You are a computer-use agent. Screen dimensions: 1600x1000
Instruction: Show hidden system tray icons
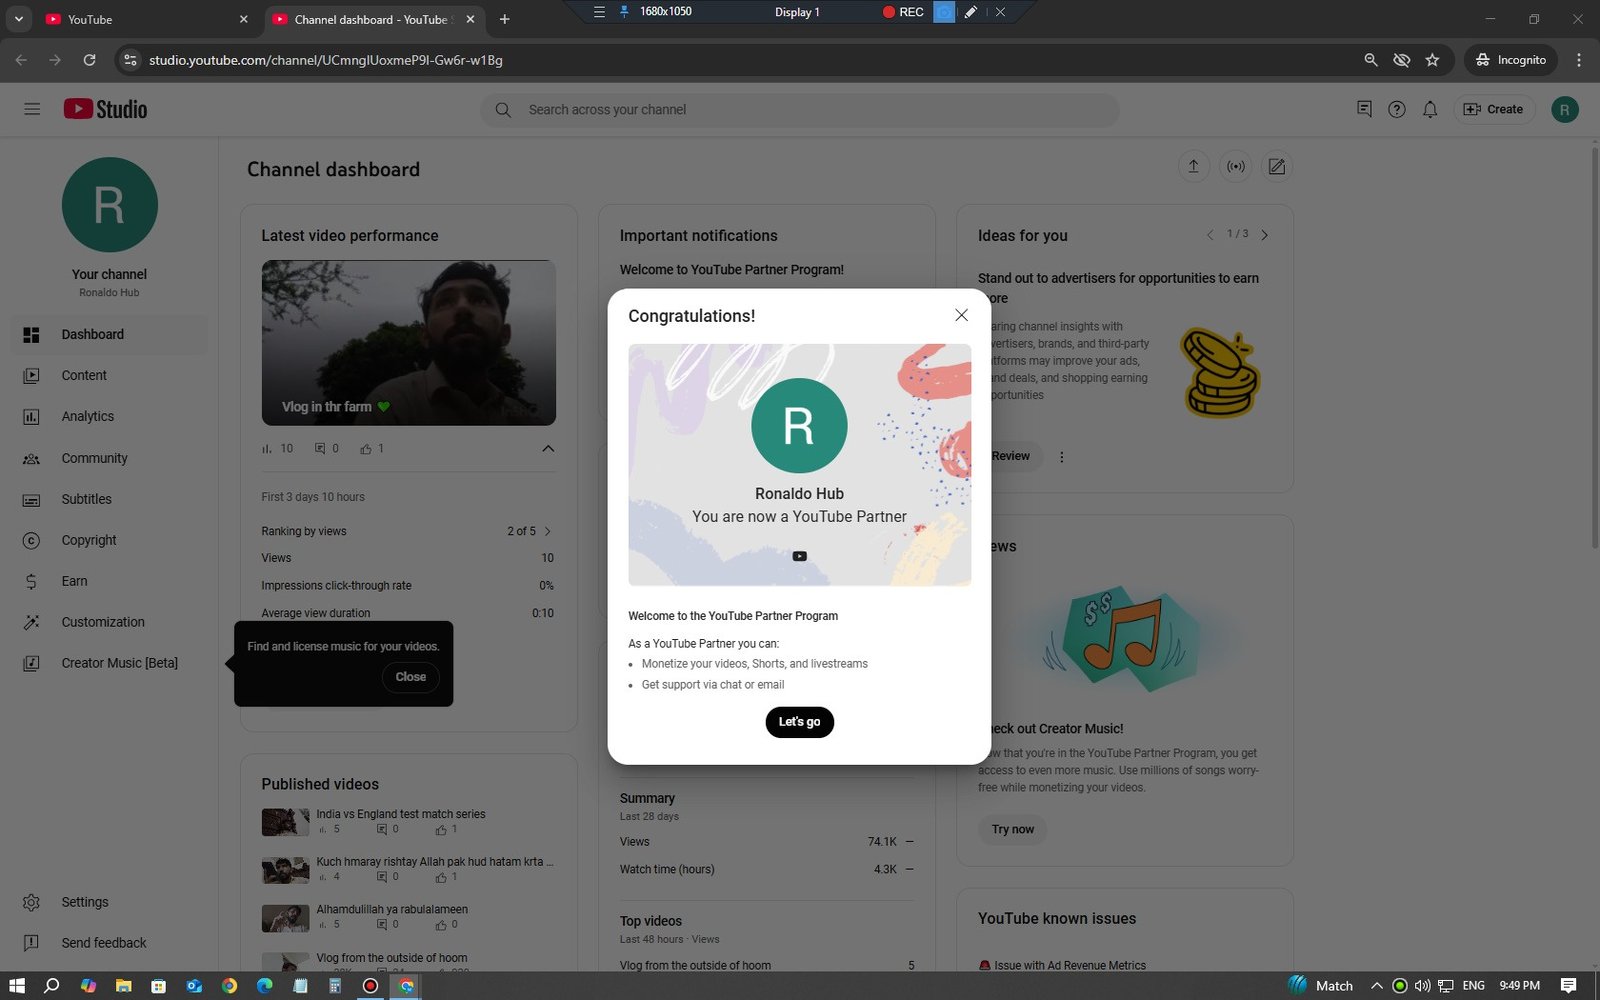point(1377,986)
